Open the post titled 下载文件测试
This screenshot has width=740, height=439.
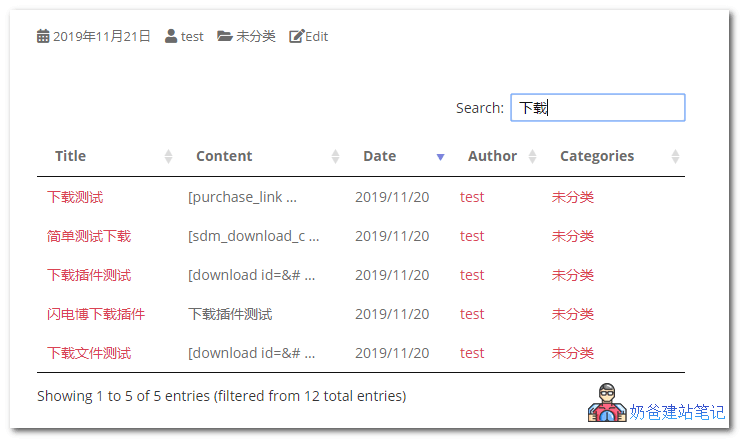click(x=89, y=353)
